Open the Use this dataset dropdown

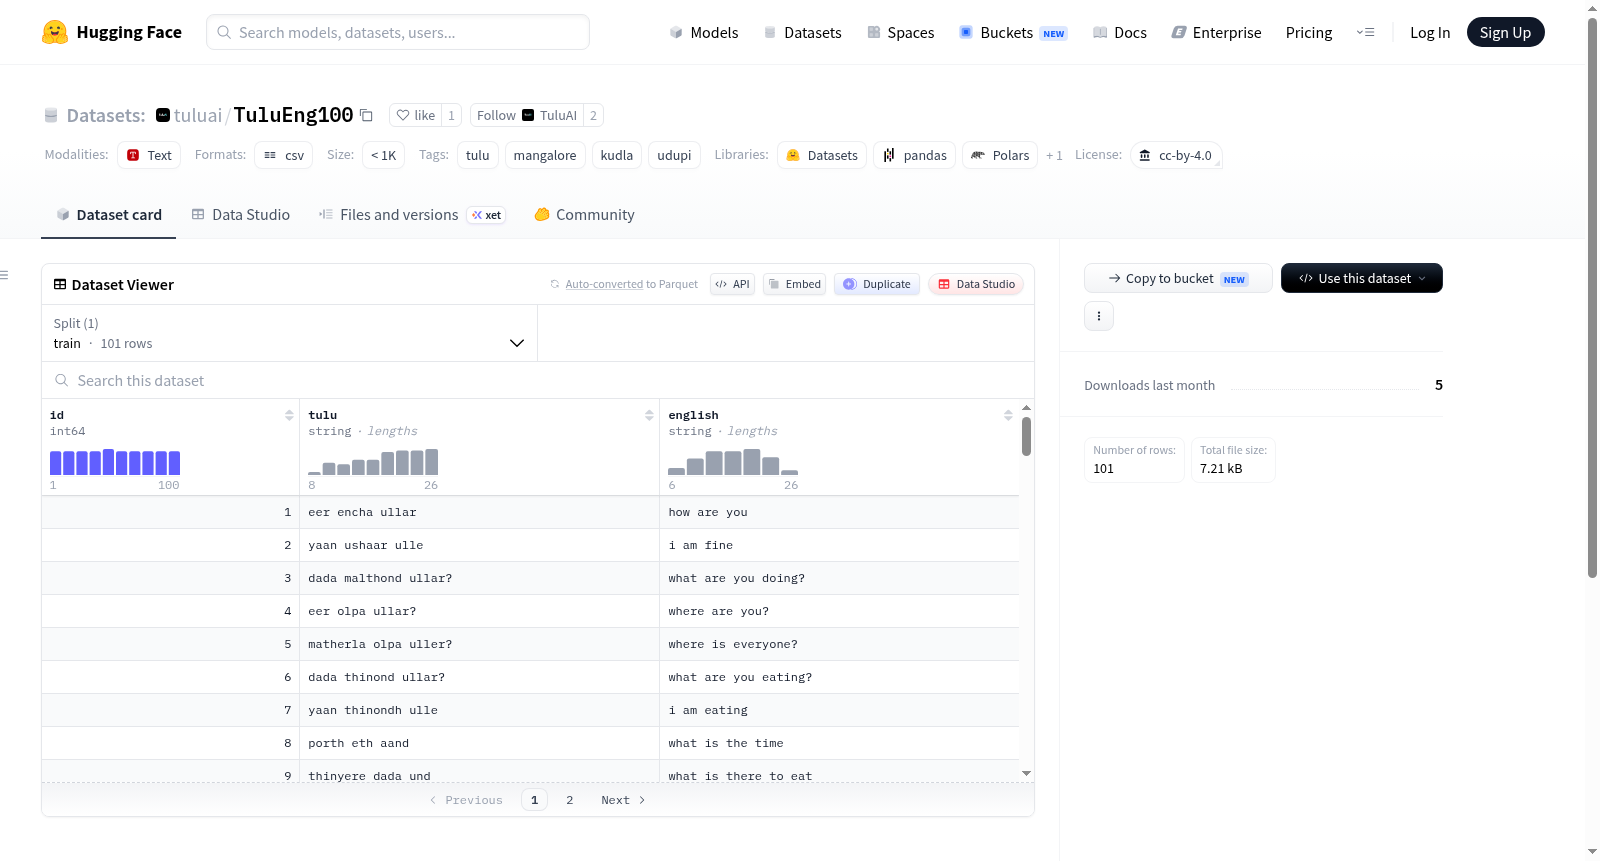click(x=1362, y=278)
